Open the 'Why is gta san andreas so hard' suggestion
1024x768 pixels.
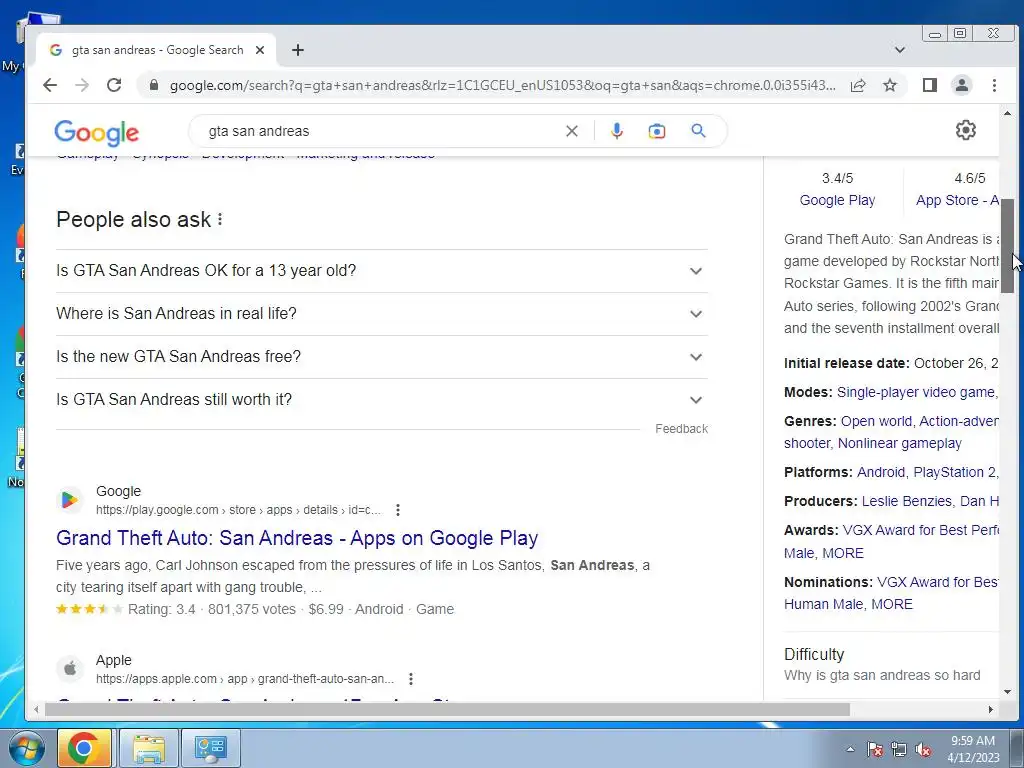point(882,675)
